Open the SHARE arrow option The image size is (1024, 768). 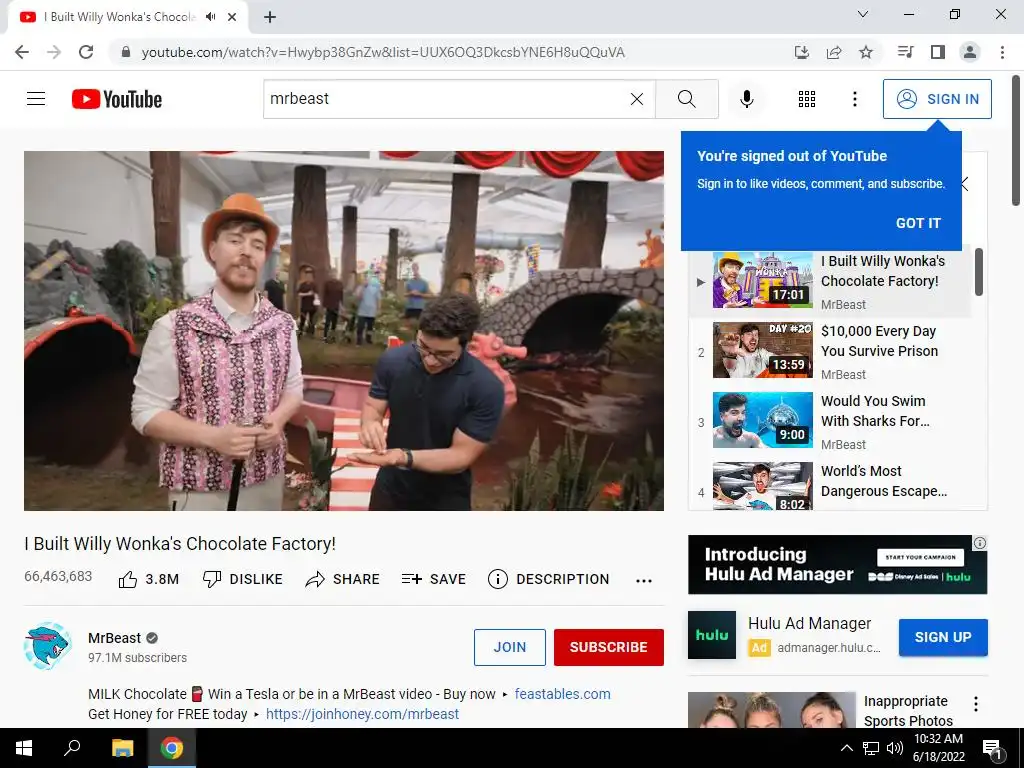(342, 579)
